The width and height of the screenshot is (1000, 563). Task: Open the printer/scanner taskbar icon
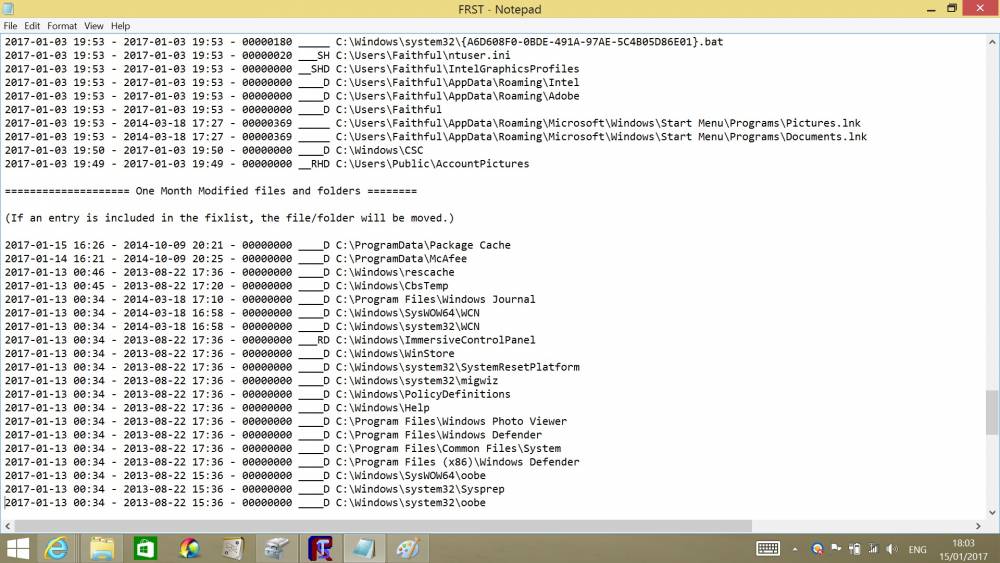tap(277, 548)
